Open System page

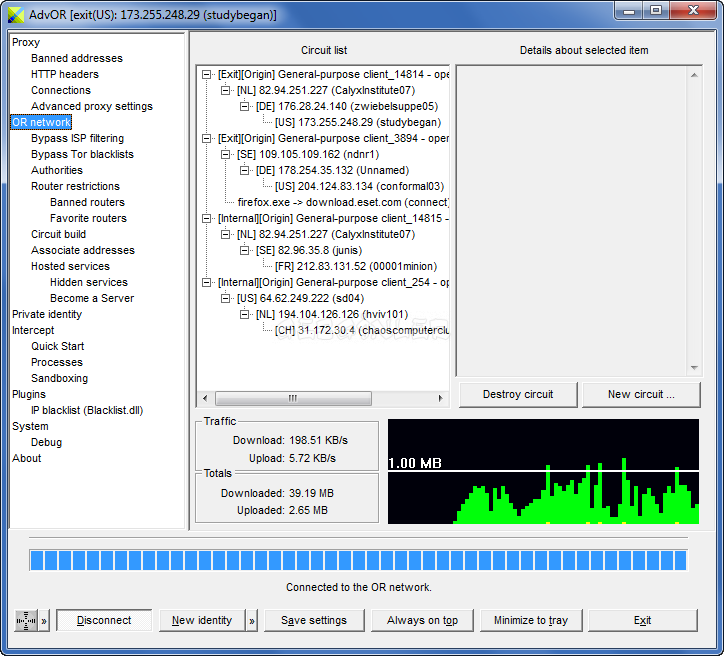click(30, 427)
